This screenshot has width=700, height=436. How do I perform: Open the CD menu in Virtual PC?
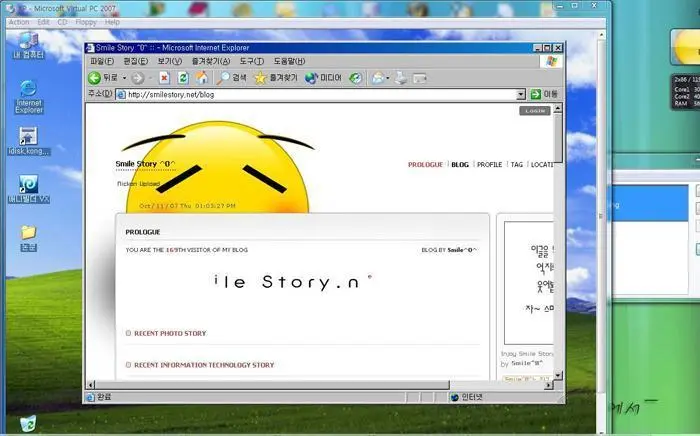[62, 22]
